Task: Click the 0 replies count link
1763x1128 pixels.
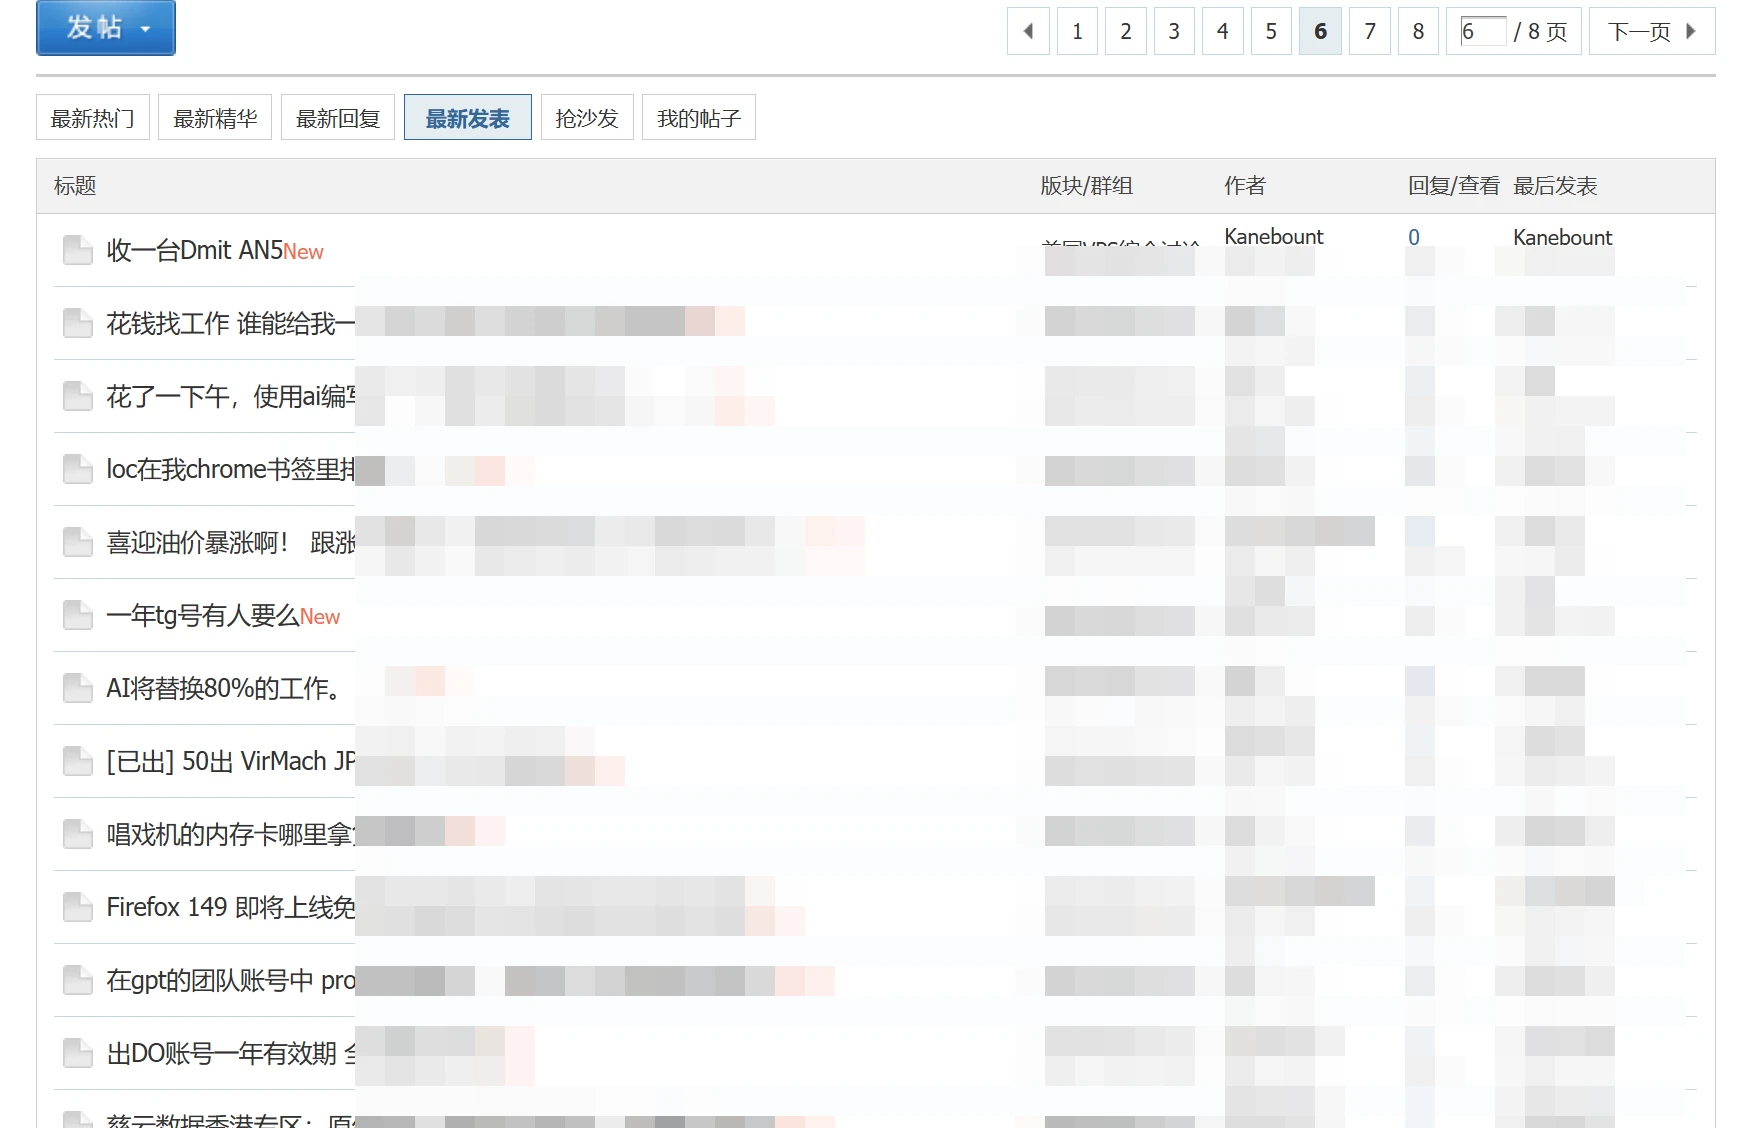Action: point(1414,237)
